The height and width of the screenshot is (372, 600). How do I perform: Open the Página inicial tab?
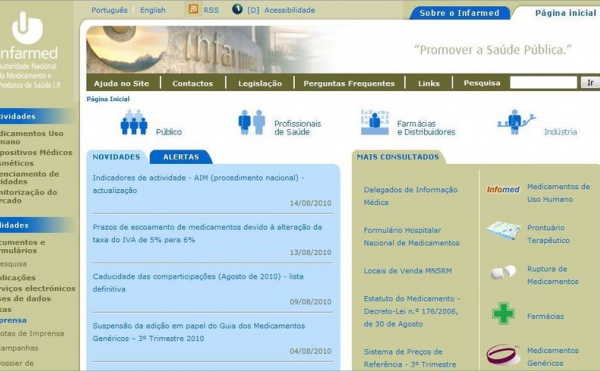(566, 13)
